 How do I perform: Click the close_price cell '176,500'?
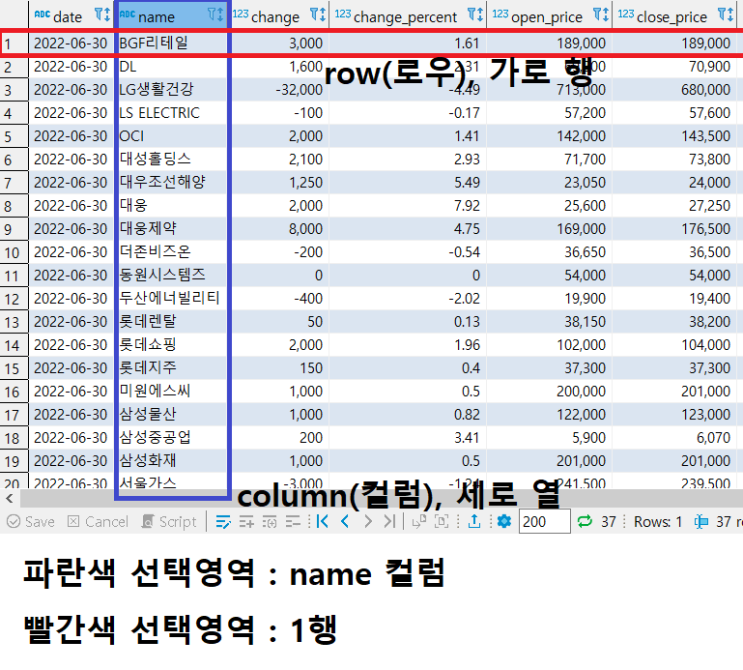[x=675, y=228]
